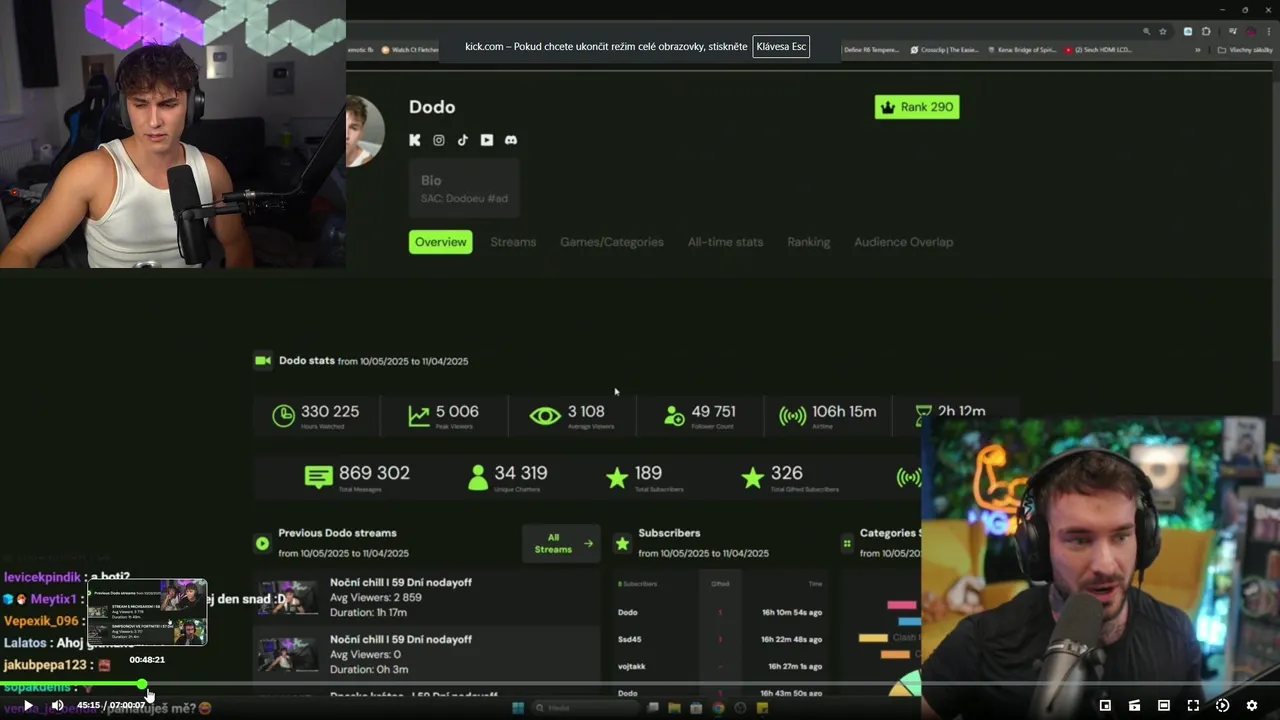Click the picture-in-picture player icon
This screenshot has width=1280, height=720.
[x=1105, y=705]
